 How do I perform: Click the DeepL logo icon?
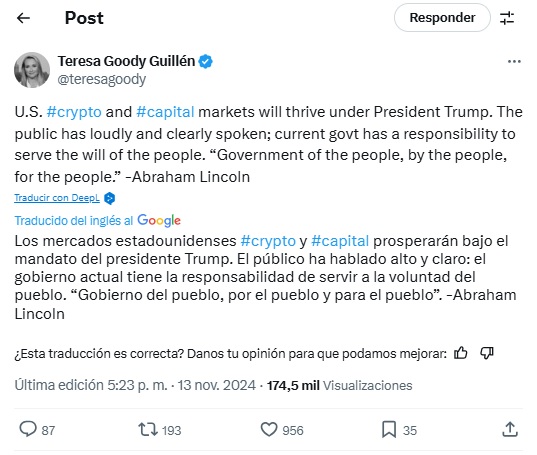coord(110,198)
